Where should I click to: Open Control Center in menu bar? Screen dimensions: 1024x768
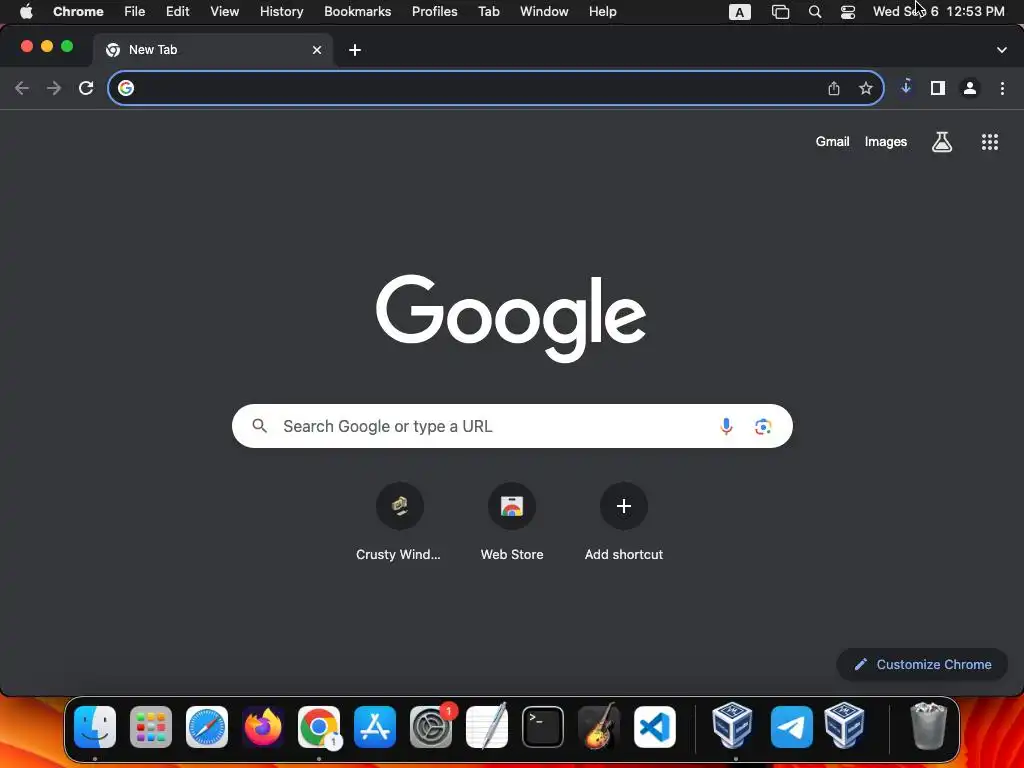pyautogui.click(x=848, y=12)
